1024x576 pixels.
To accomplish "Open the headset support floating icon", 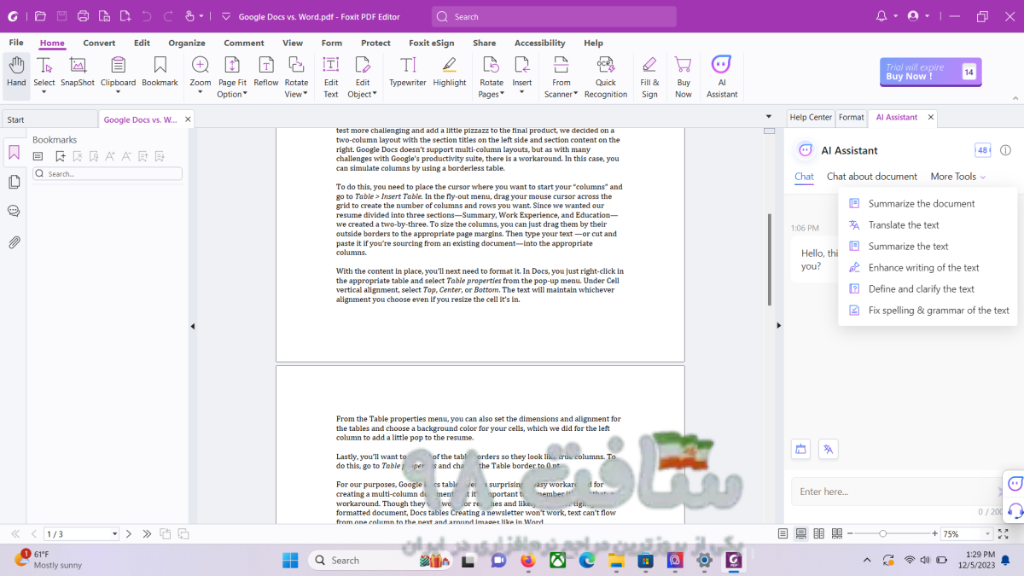I will coord(1015,510).
